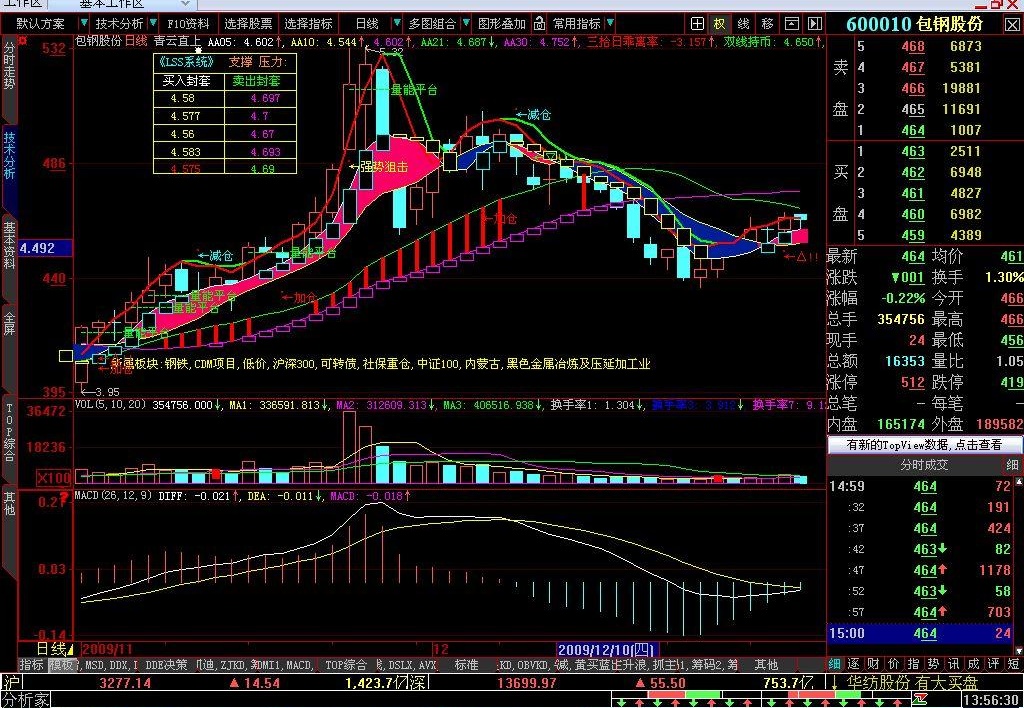Select the 势 tab in the right panel bottom row
1024x708 pixels.
pyautogui.click(x=933, y=664)
